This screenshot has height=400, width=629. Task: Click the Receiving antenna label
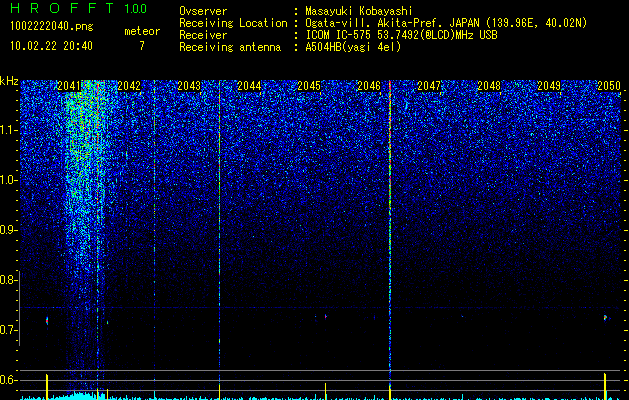click(x=230, y=47)
